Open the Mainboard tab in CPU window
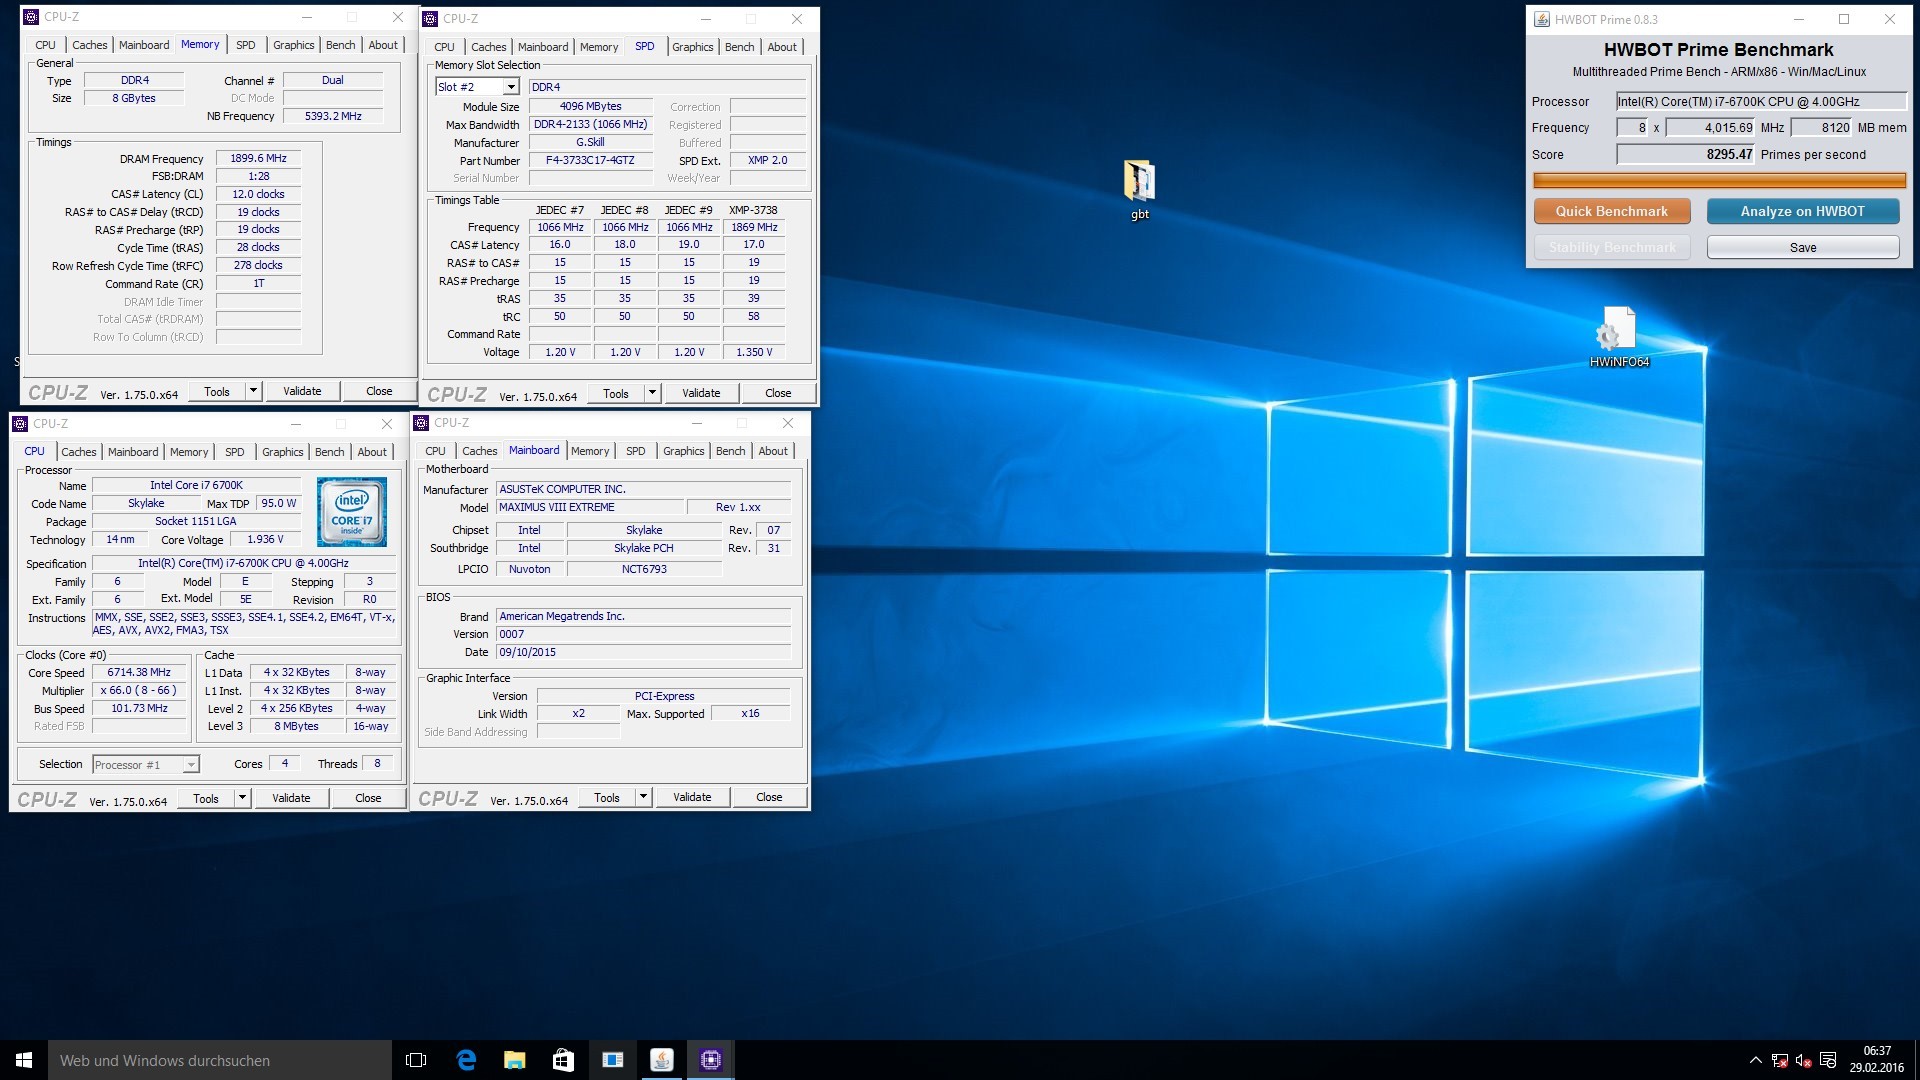Viewport: 1920px width, 1080px height. pos(133,452)
